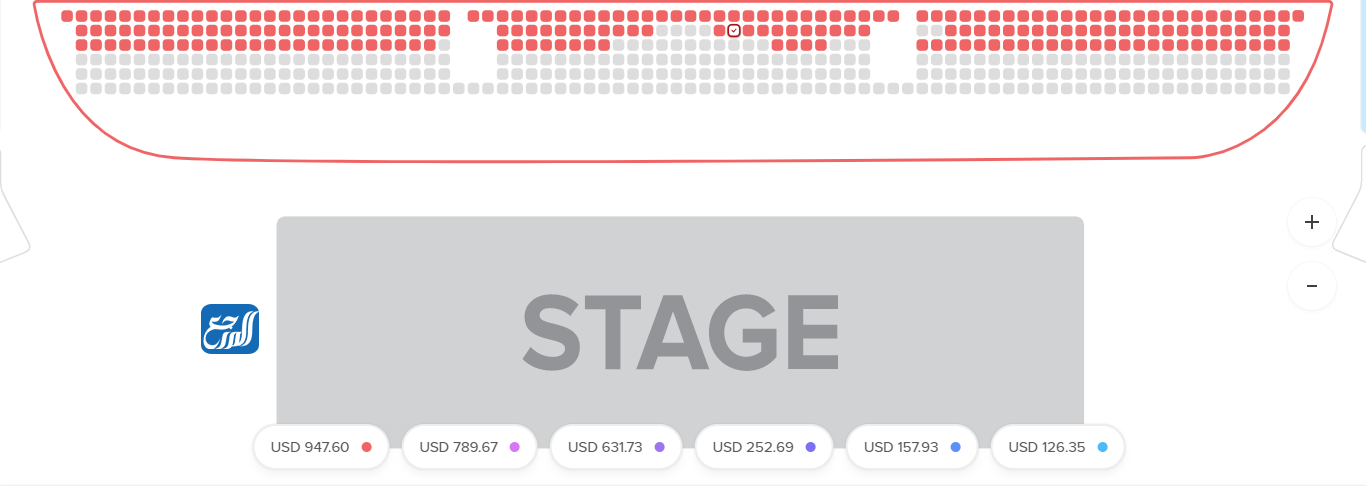Zoom out of the seat map

point(1312,286)
